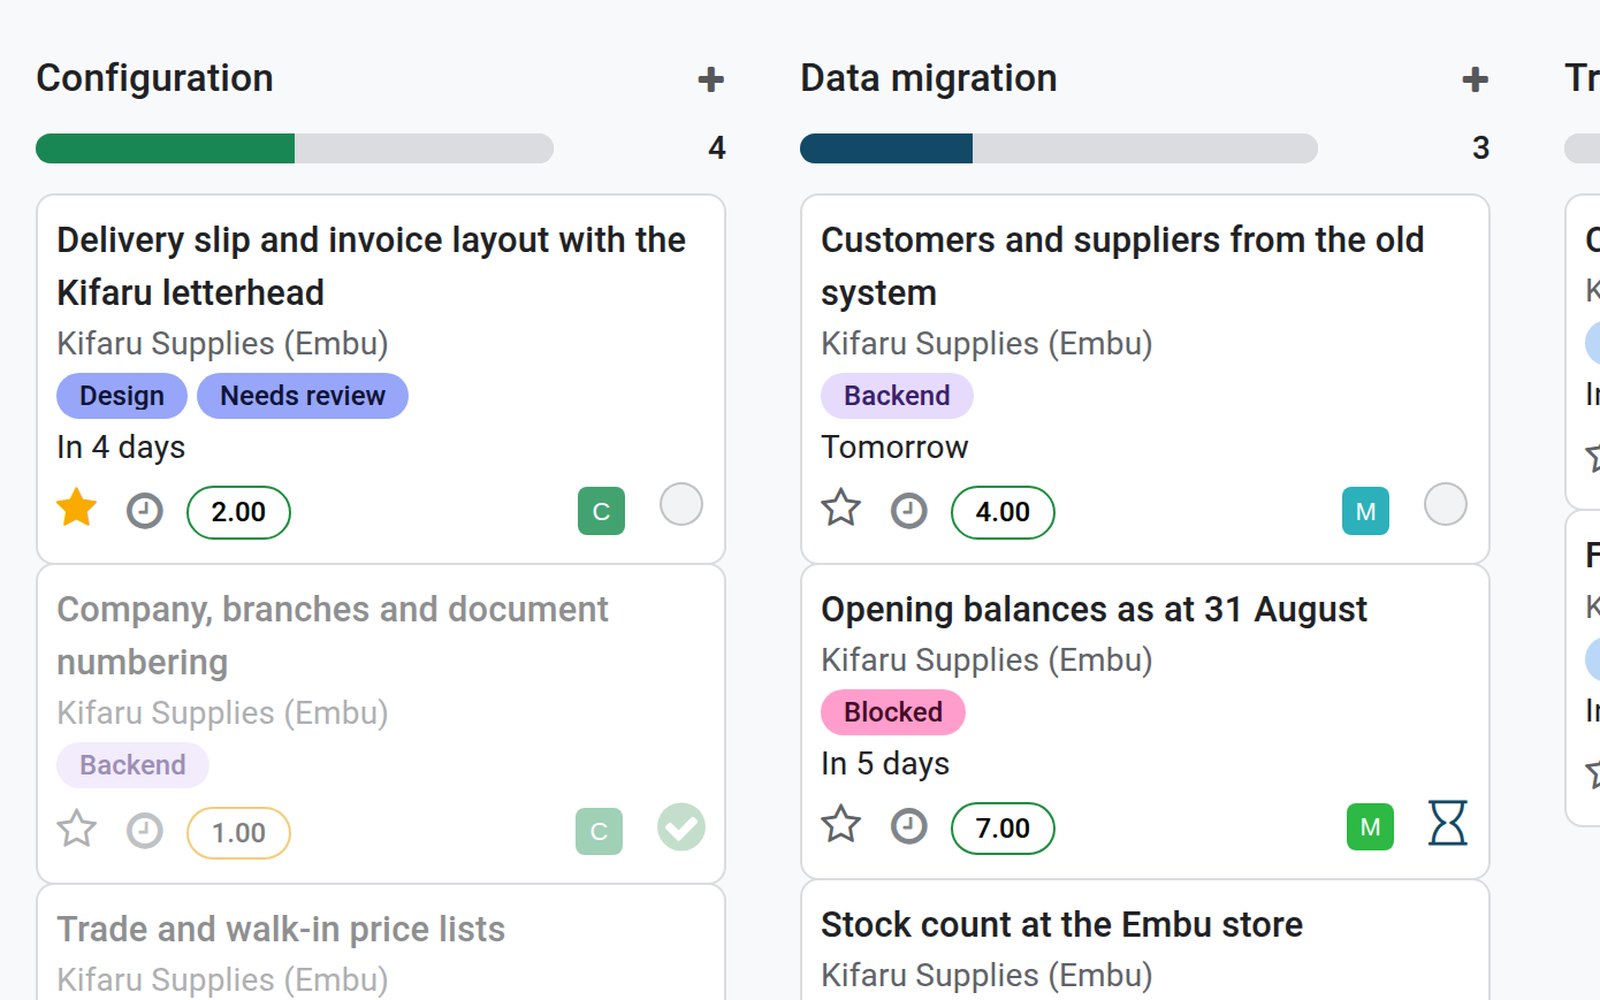Click the In 4 days deadline text
The image size is (1600, 1000).
[121, 447]
